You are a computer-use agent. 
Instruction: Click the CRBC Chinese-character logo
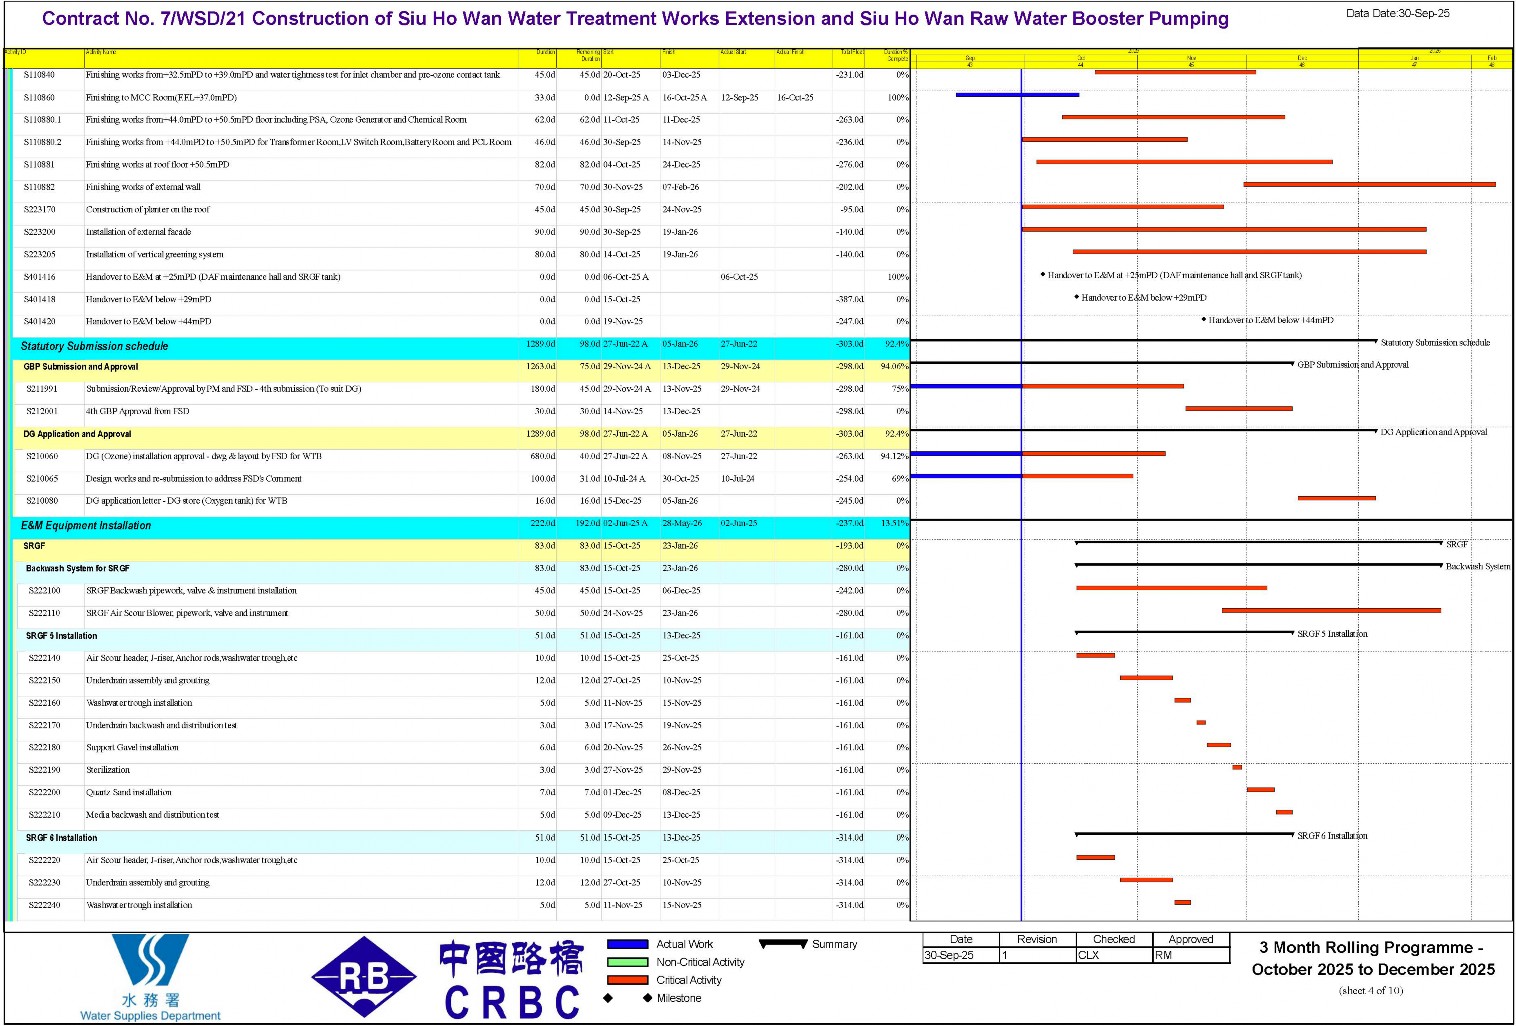pos(512,980)
